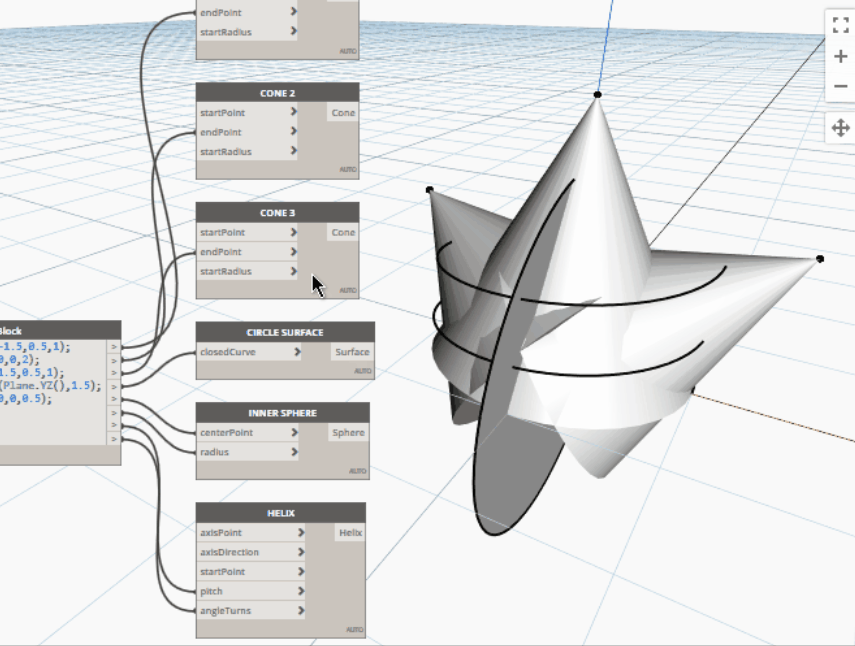Open the AUTO lacing menu on INNER SPHERE
The image size is (855, 646).
click(x=358, y=471)
